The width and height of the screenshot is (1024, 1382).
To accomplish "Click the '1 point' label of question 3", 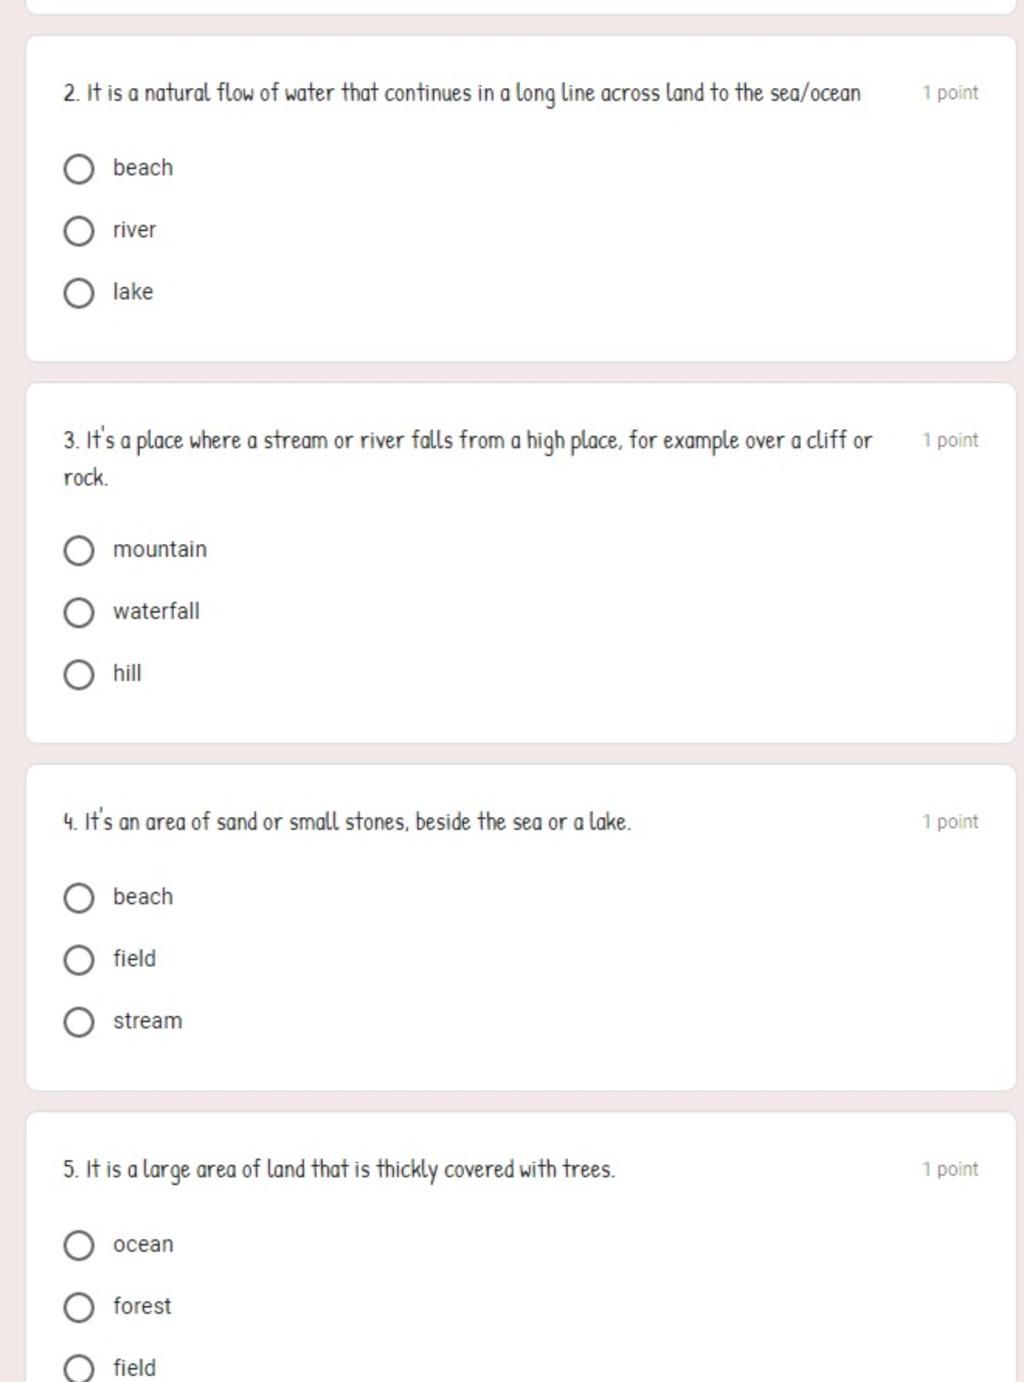I will point(950,440).
